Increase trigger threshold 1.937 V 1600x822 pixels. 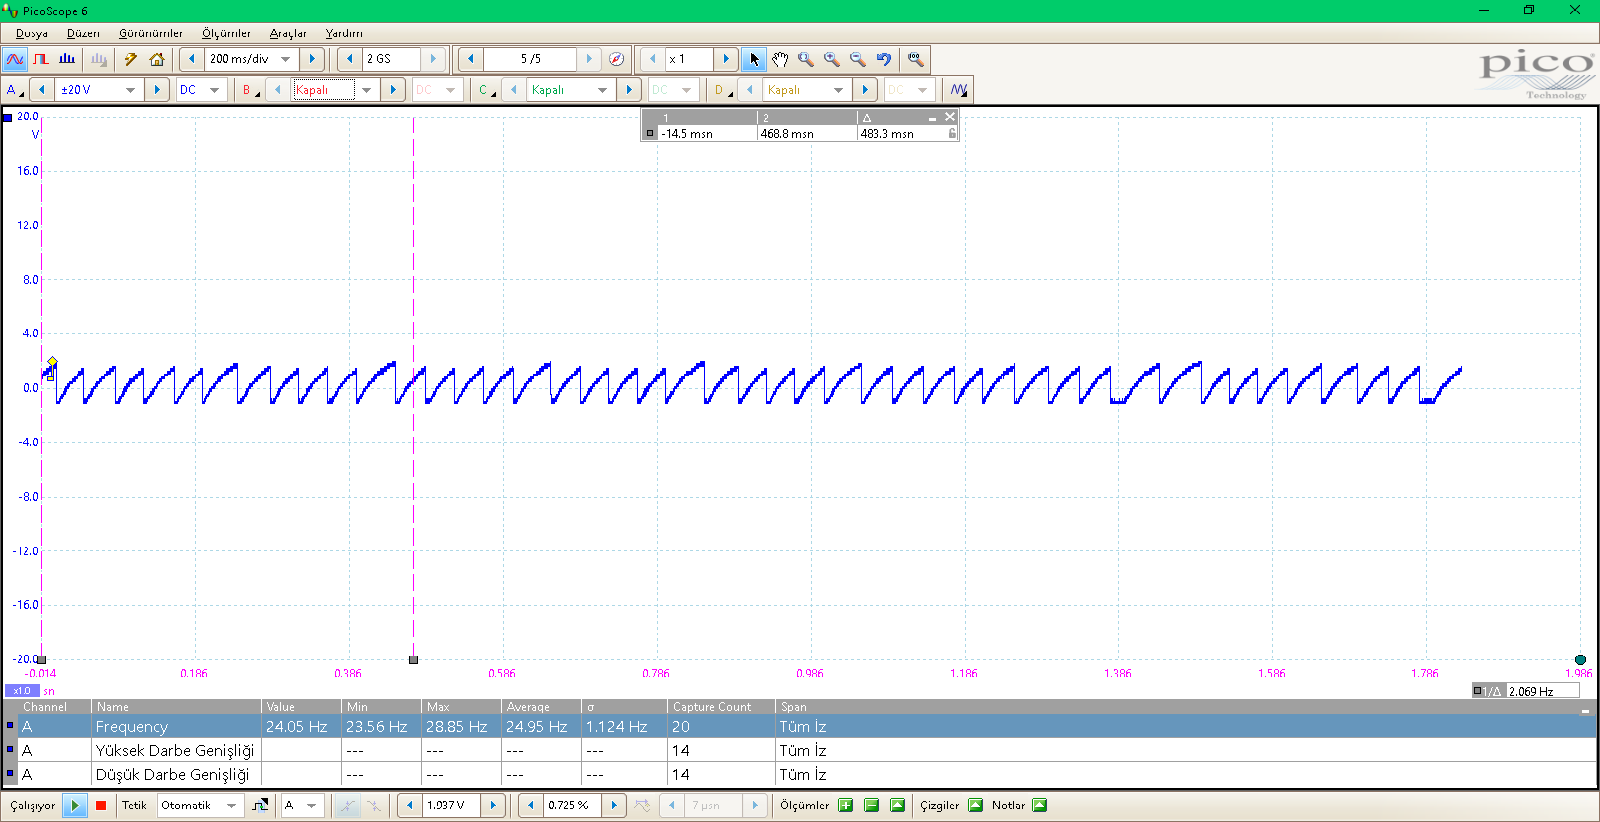[492, 805]
